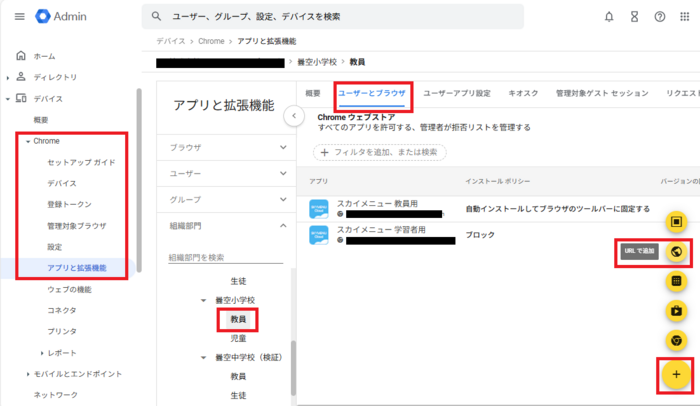Image resolution: width=700 pixels, height=406 pixels.
Task: Collapse the 組織部門 section
Action: tap(282, 226)
